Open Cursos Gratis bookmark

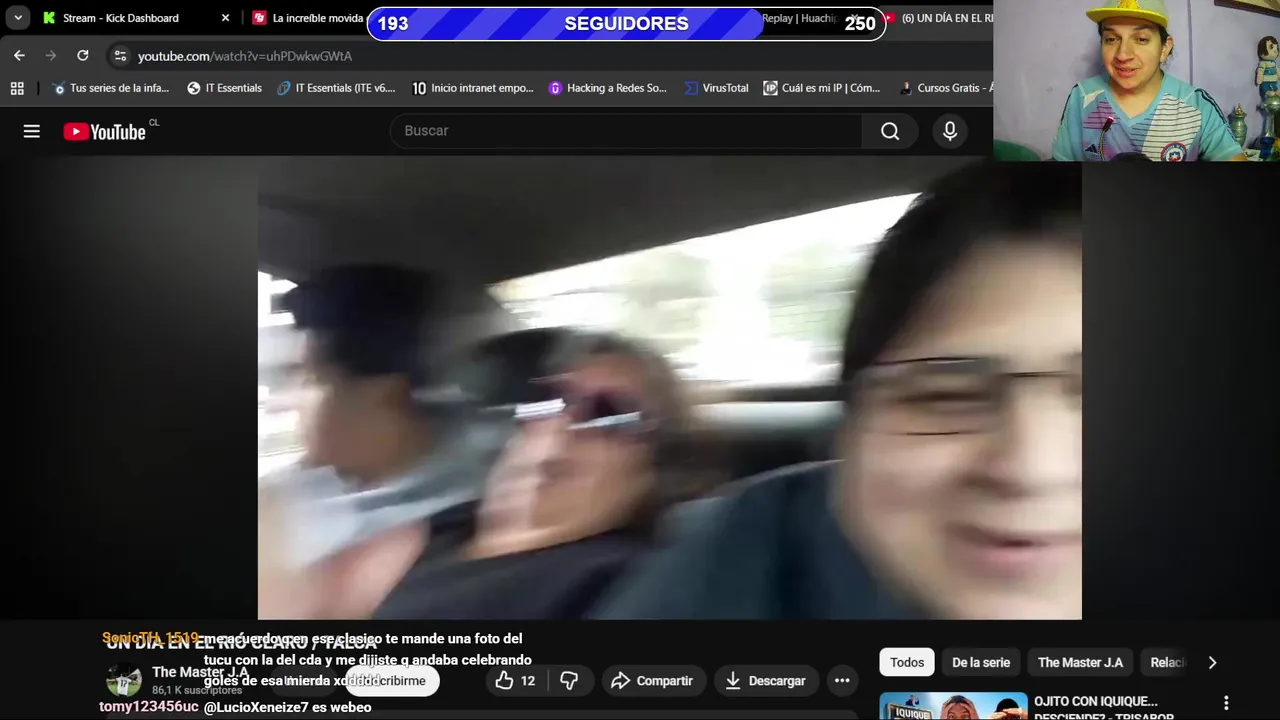(946, 88)
